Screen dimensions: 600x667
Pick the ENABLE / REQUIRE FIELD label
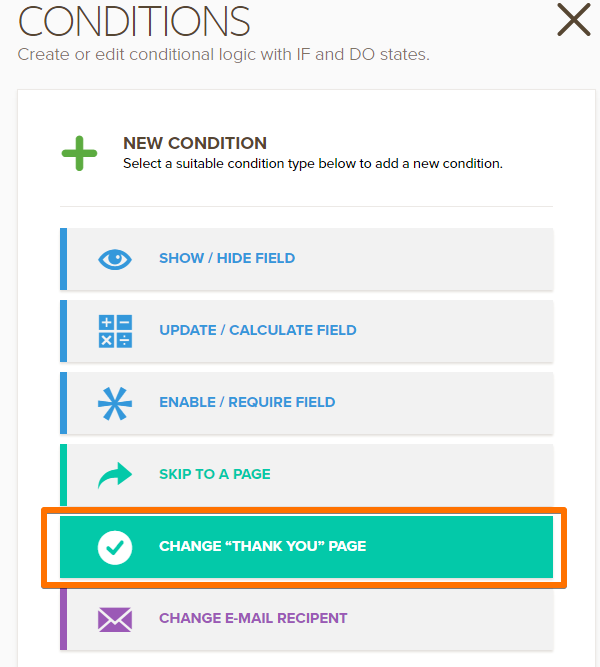pos(247,403)
